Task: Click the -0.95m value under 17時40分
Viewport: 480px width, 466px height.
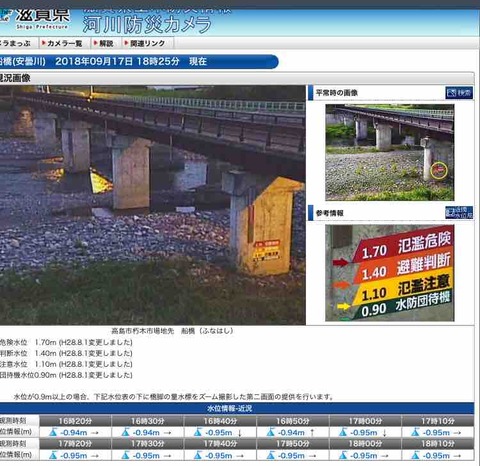Action: [219, 455]
